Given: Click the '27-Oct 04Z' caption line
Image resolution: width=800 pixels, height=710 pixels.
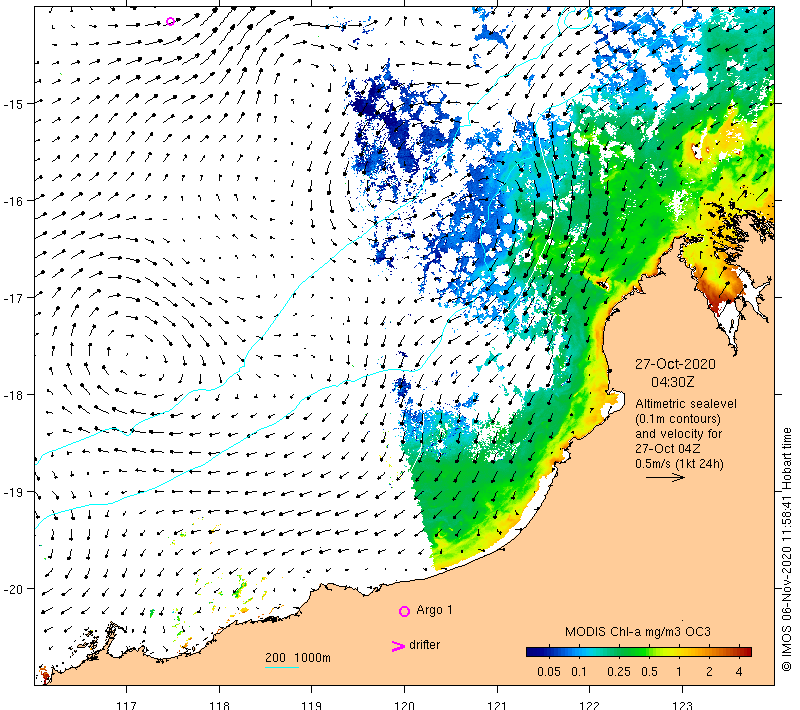Looking at the screenshot, I should point(668,449).
